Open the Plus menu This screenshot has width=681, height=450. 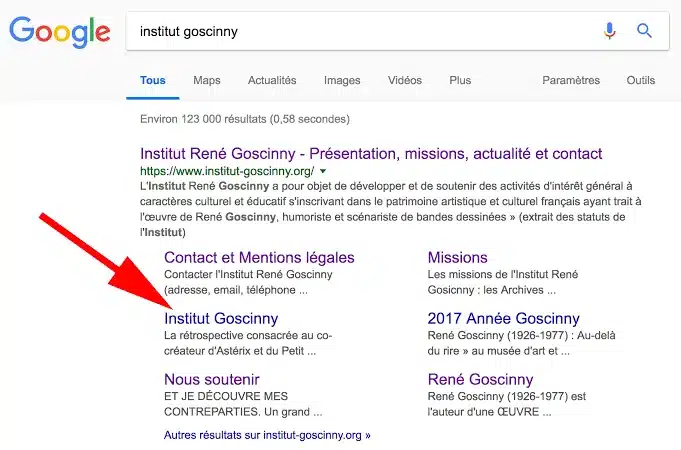click(x=460, y=80)
